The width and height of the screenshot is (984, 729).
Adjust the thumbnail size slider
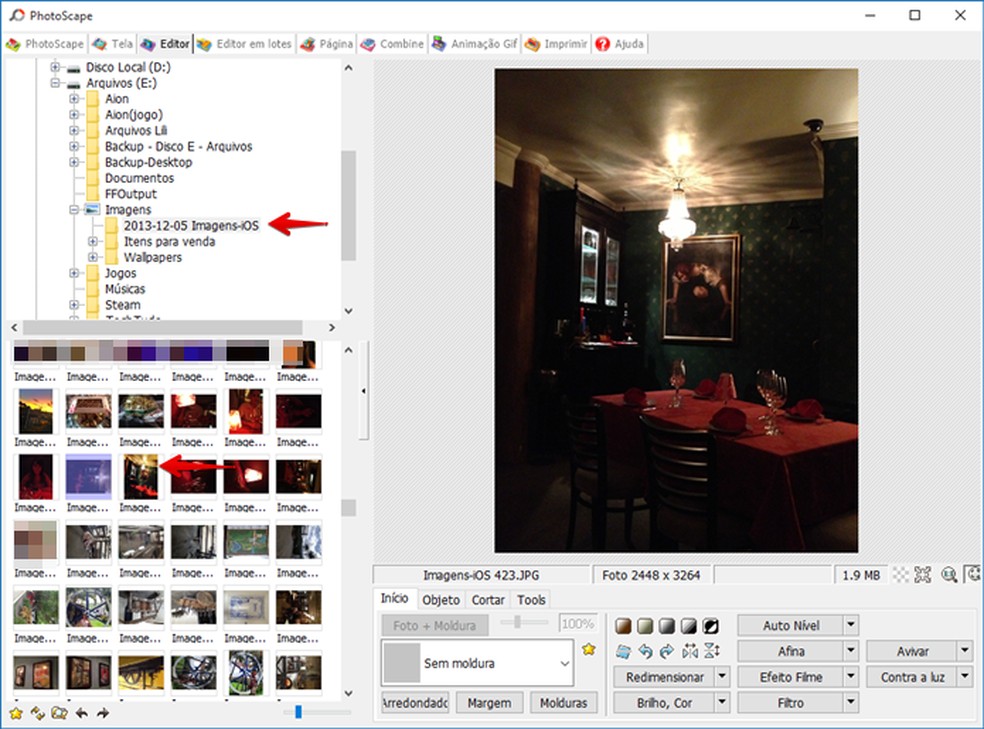pos(298,712)
